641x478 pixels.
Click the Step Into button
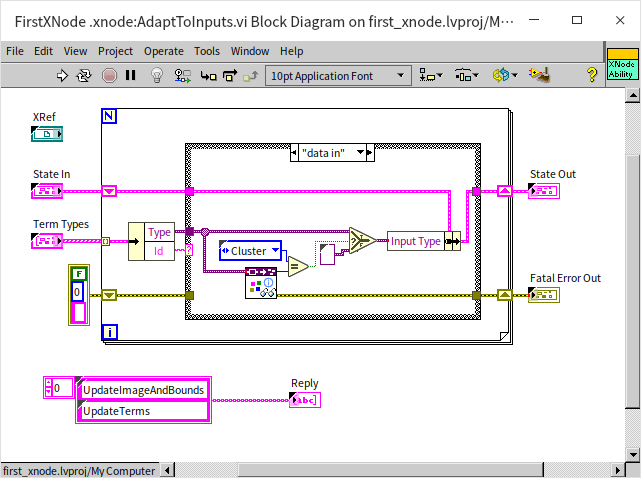click(208, 75)
